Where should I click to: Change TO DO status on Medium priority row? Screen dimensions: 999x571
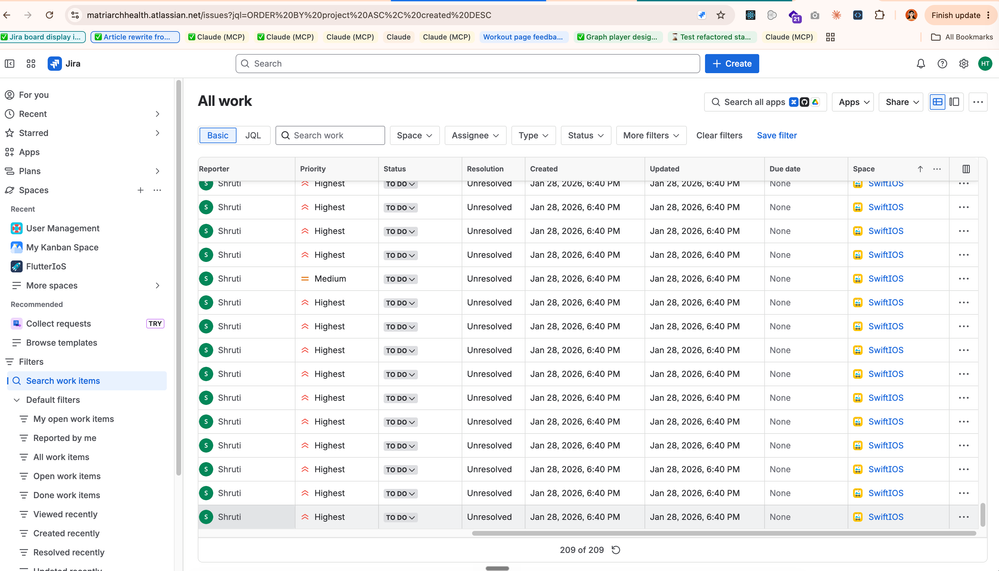click(x=400, y=279)
